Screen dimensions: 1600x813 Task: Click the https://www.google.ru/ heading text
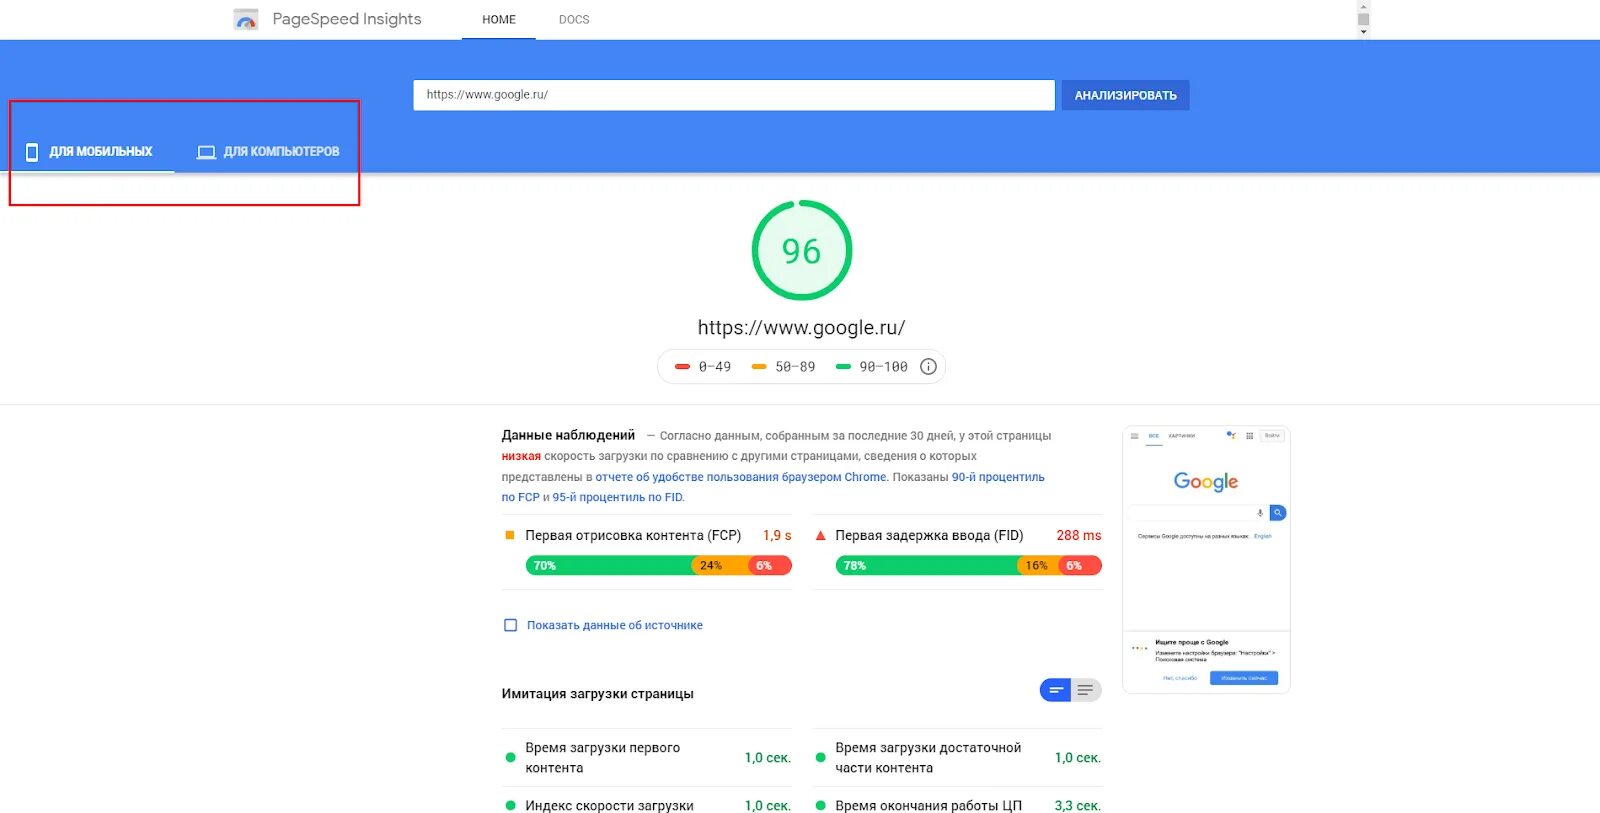[x=802, y=327]
